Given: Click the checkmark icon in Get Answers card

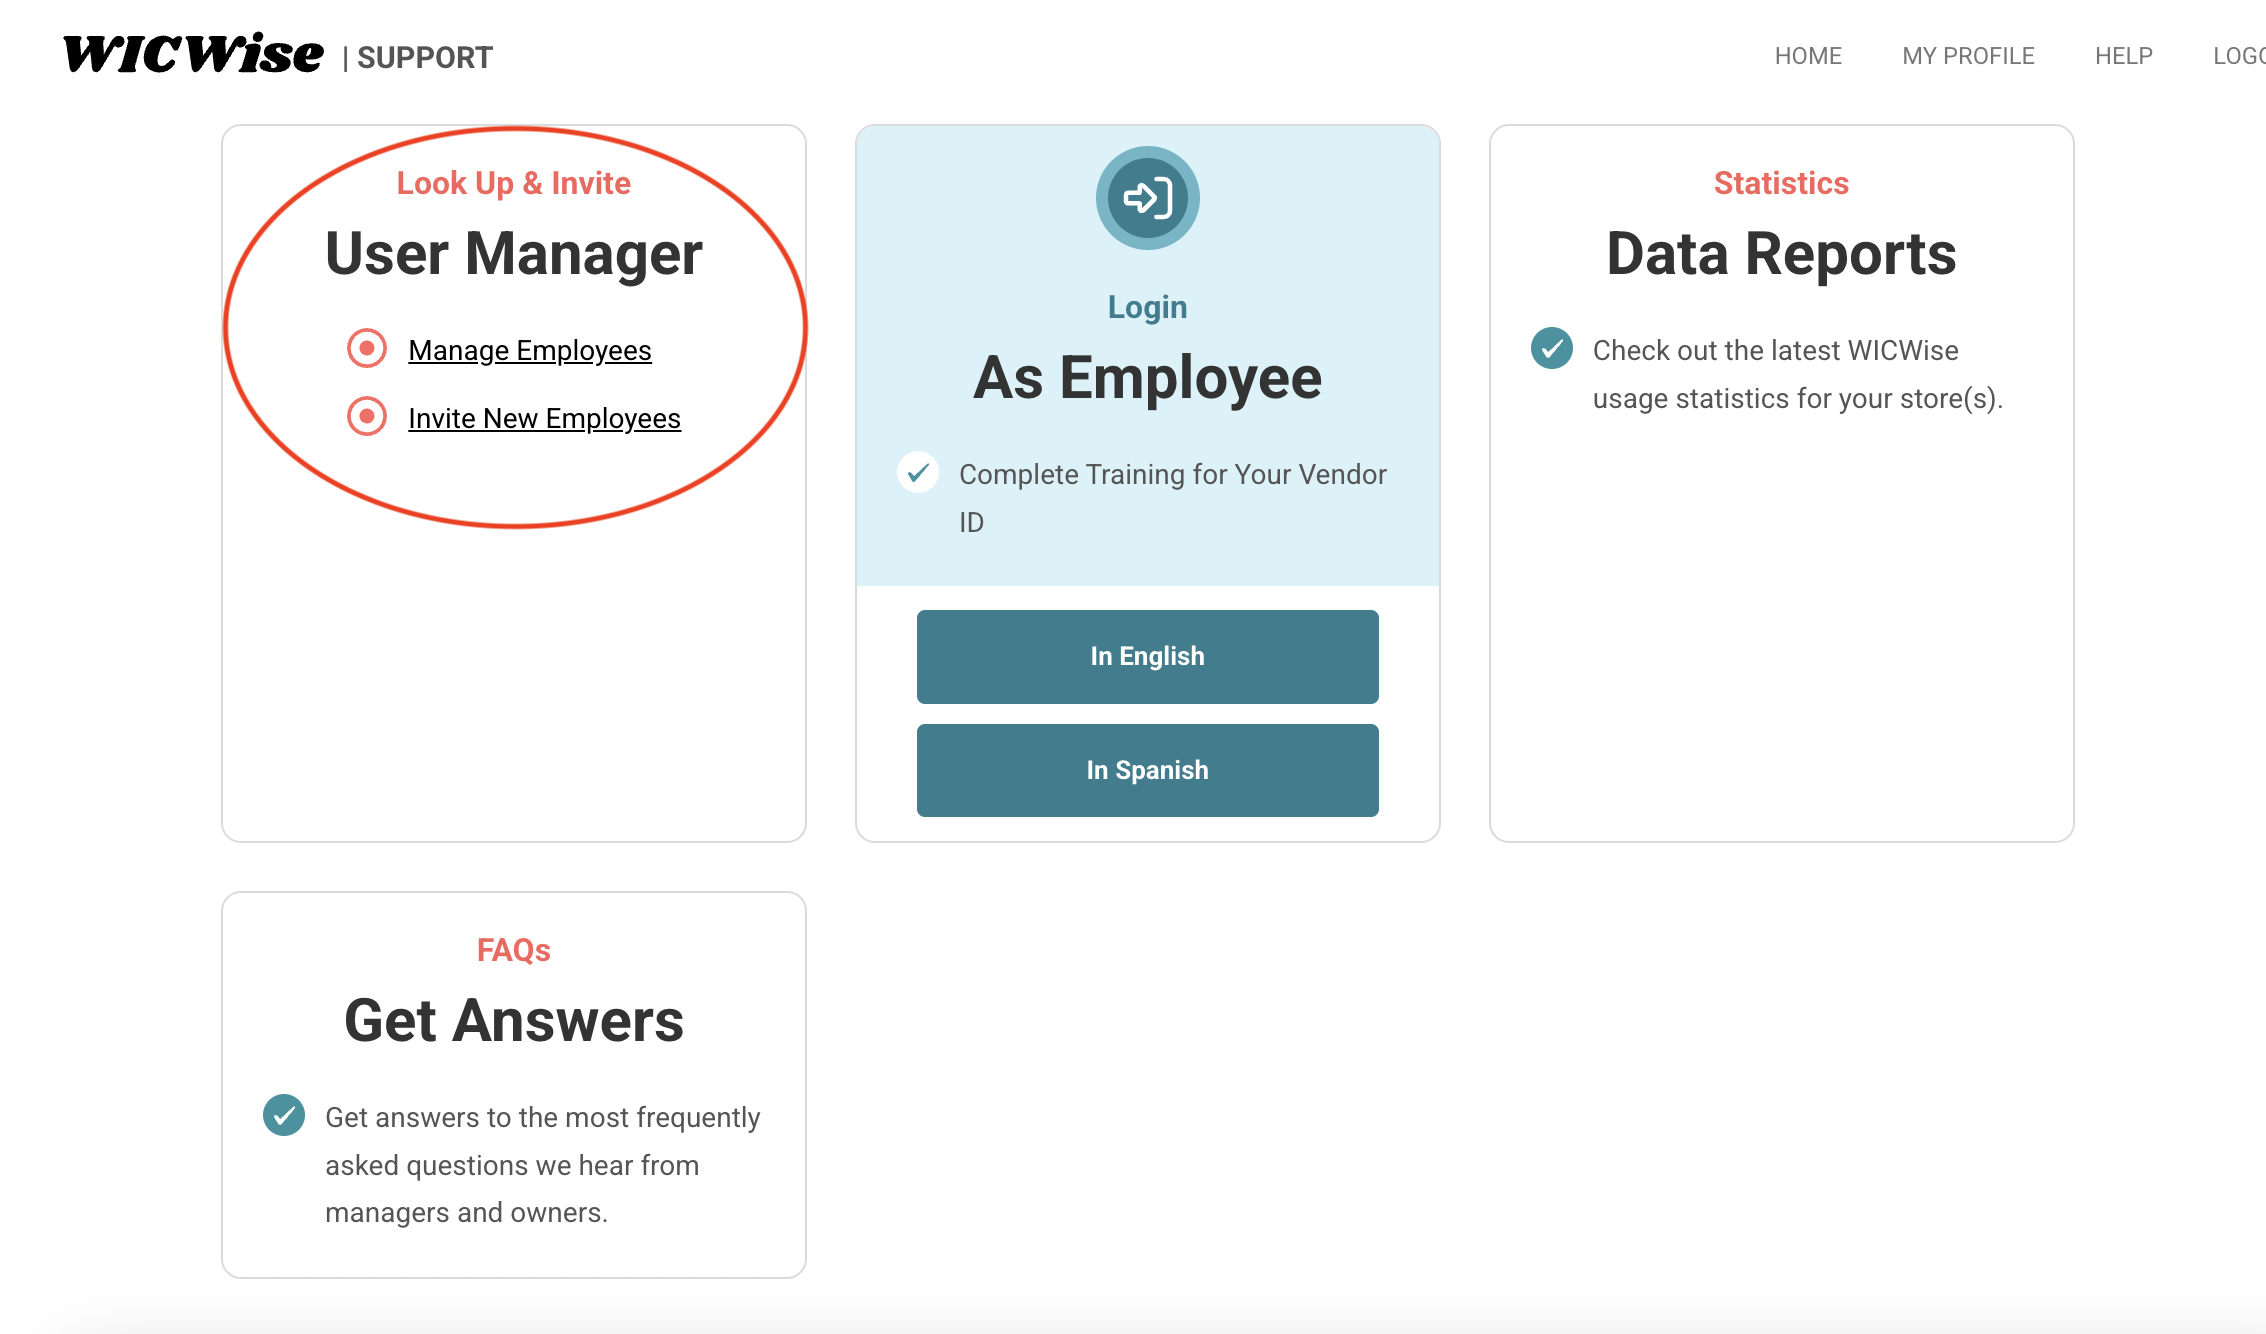Looking at the screenshot, I should [x=284, y=1115].
